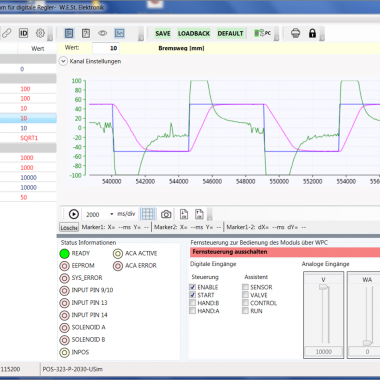Print using the printer icon
The height and width of the screenshot is (380, 380).
(295, 33)
